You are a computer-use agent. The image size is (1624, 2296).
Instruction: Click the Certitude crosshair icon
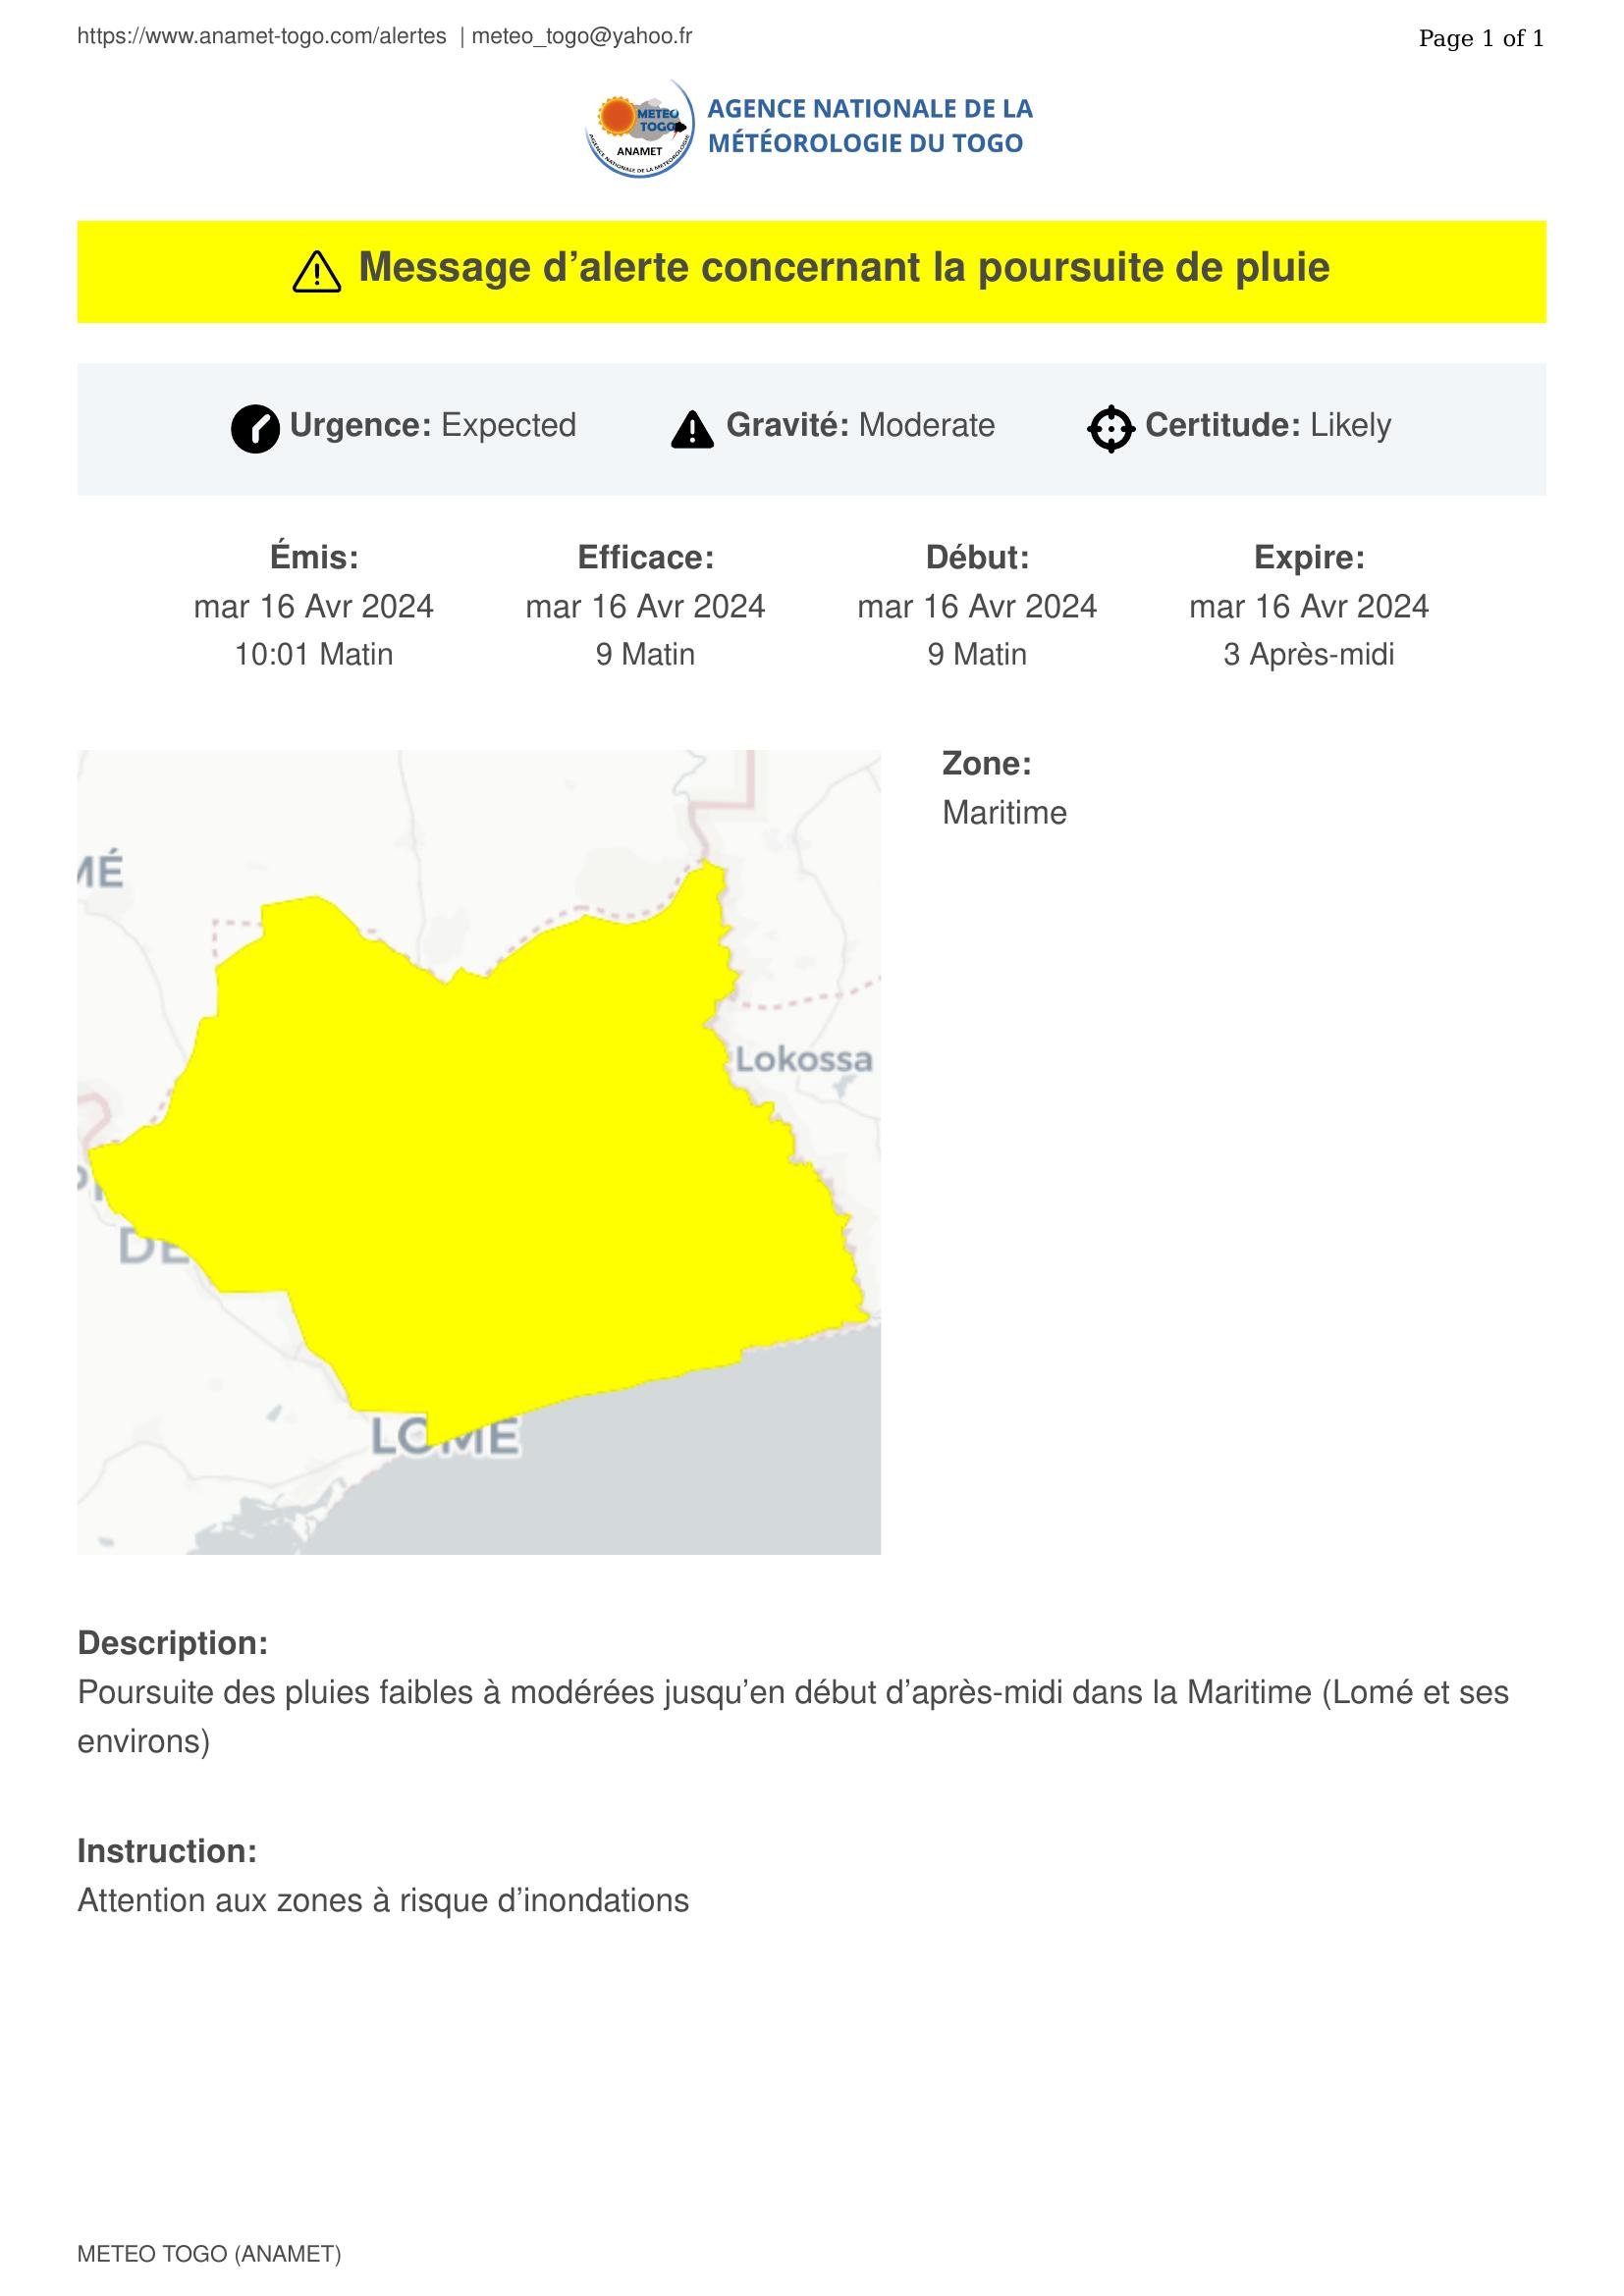[x=1110, y=429]
